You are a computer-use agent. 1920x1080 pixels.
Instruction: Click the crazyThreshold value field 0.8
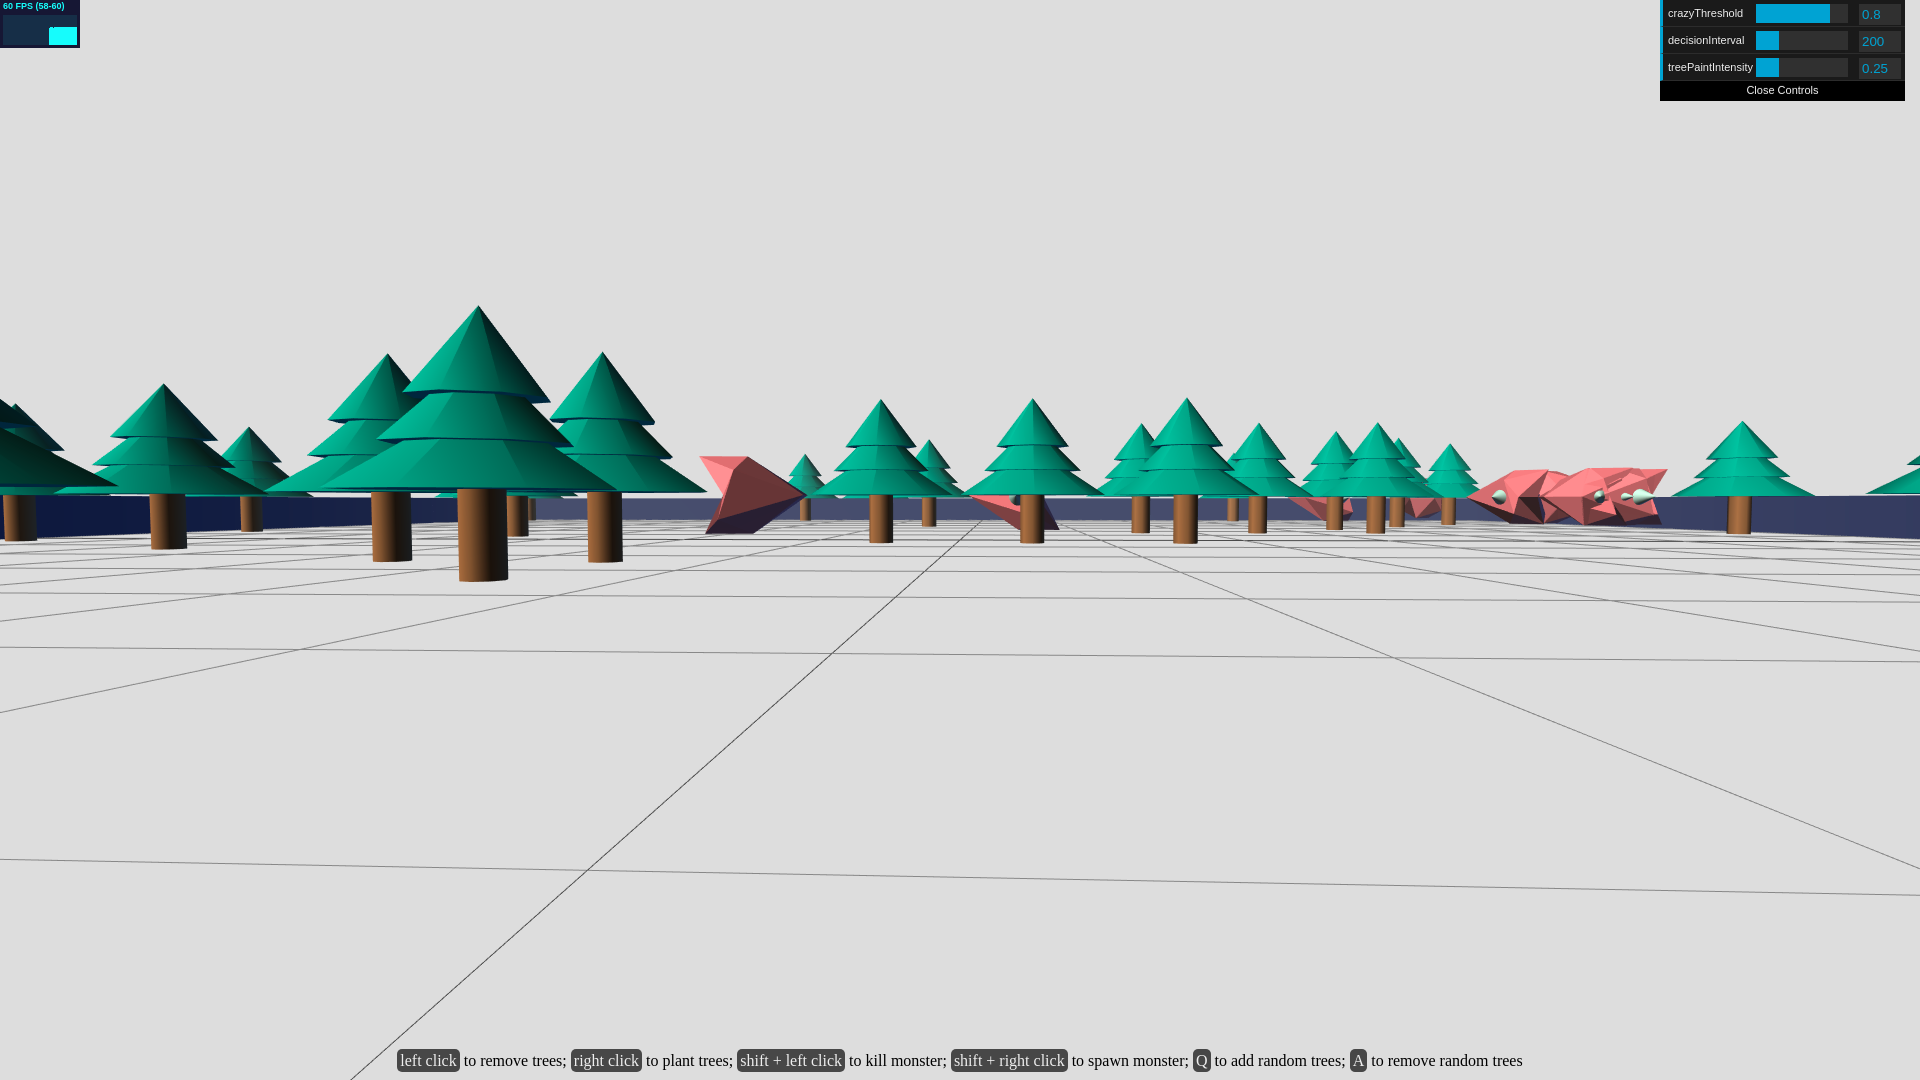coord(1878,15)
